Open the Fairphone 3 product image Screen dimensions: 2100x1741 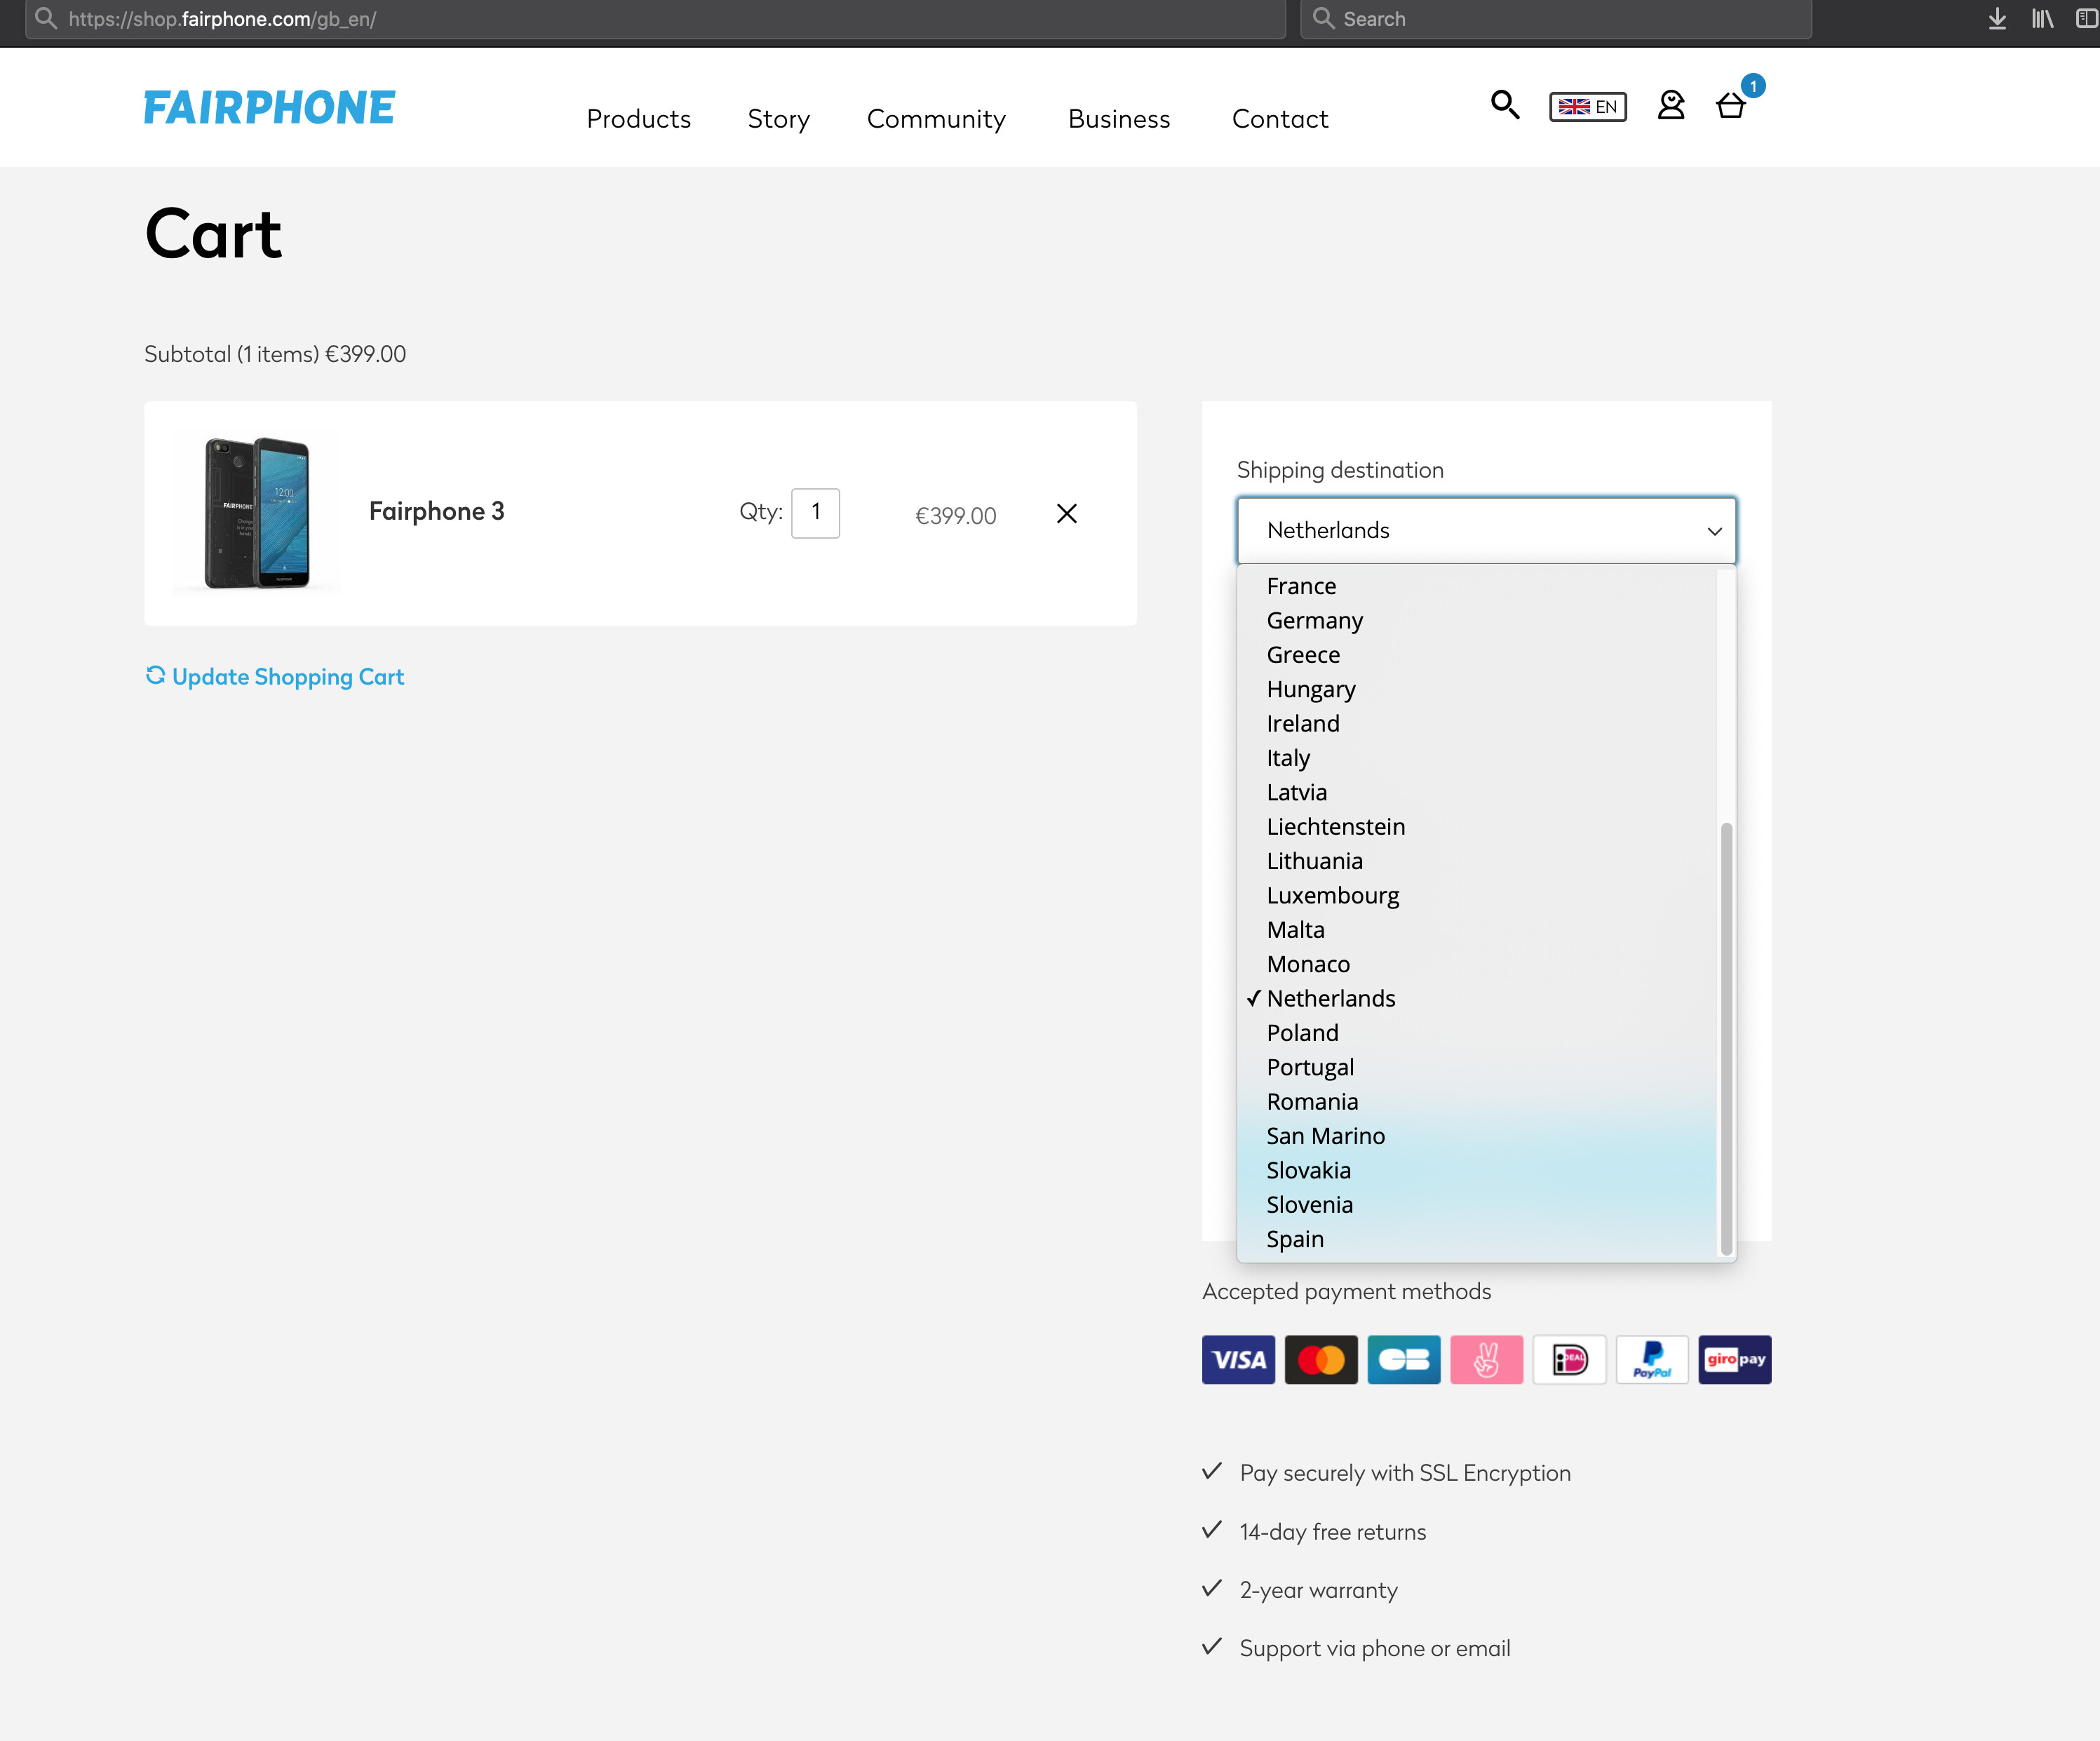pyautogui.click(x=257, y=513)
